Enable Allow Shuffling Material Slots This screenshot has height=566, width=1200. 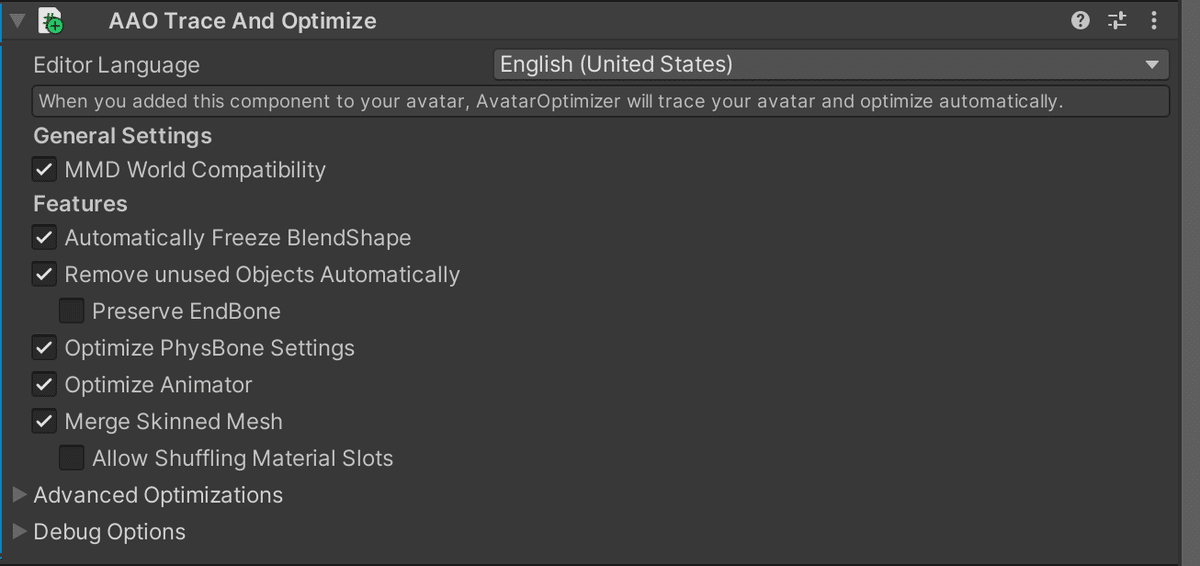[71, 458]
